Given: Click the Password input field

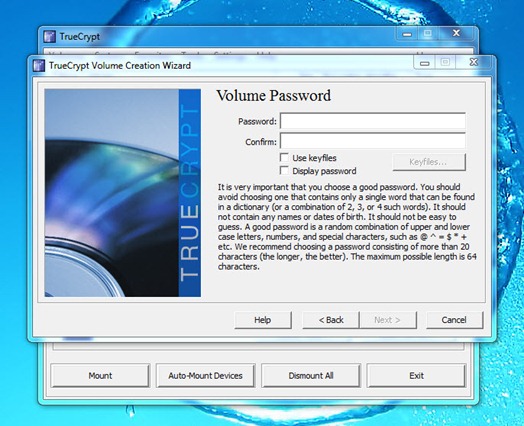Looking at the screenshot, I should pos(373,121).
